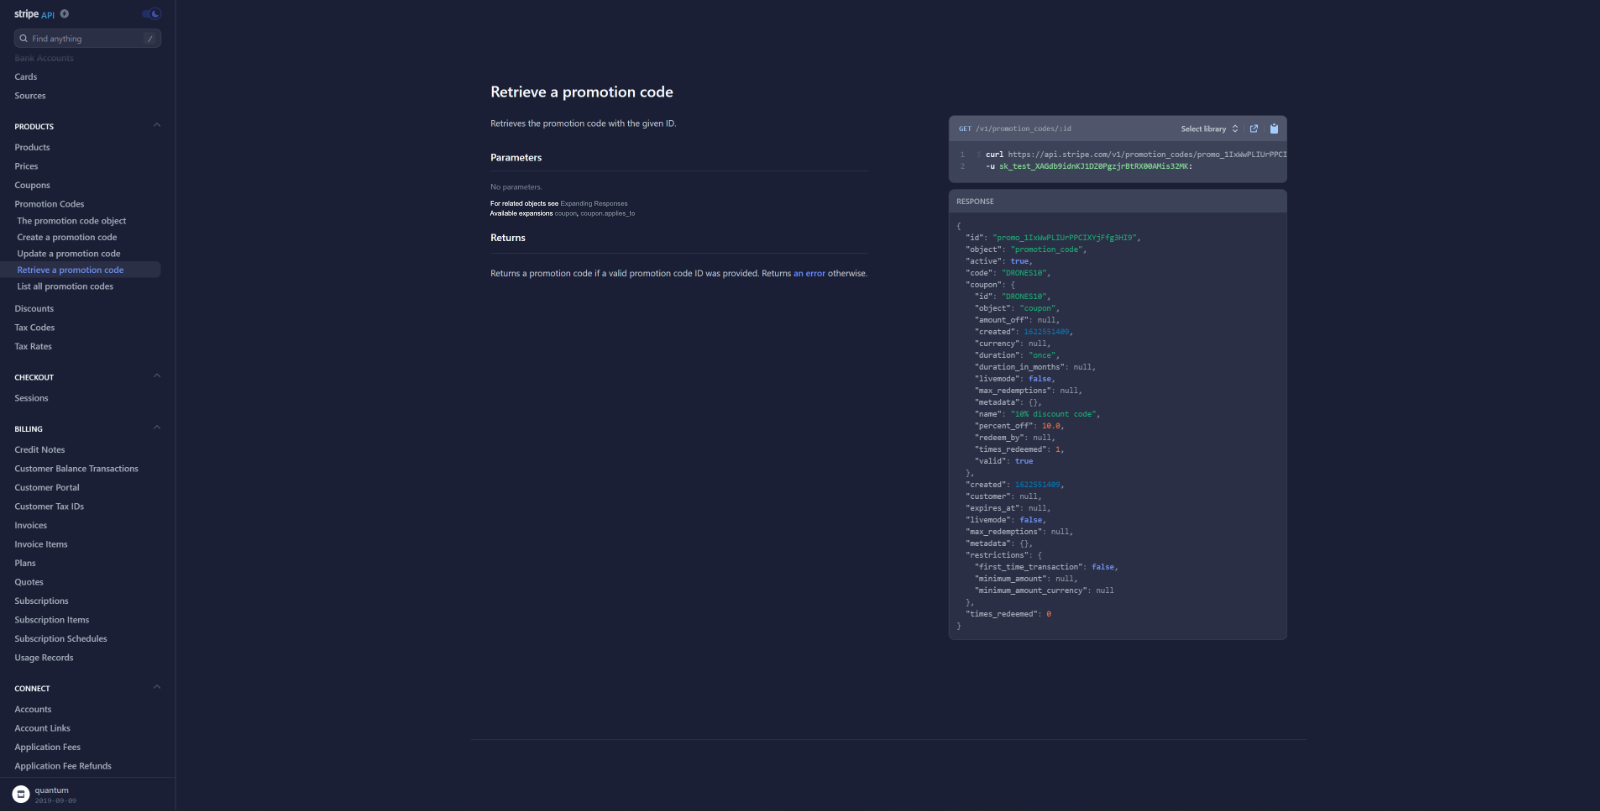Select Create a promotion code item
The width and height of the screenshot is (1600, 811).
(x=67, y=237)
